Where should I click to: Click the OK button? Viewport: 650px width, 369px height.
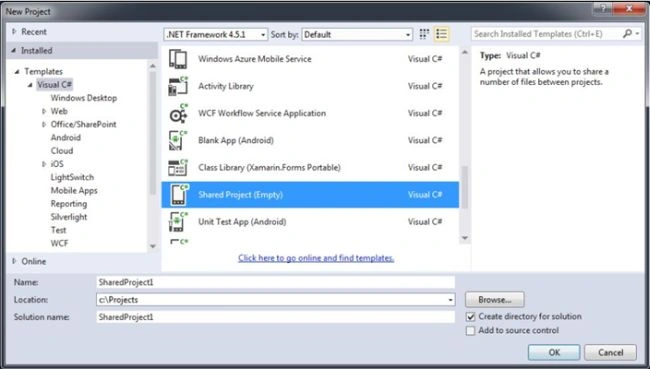click(554, 352)
